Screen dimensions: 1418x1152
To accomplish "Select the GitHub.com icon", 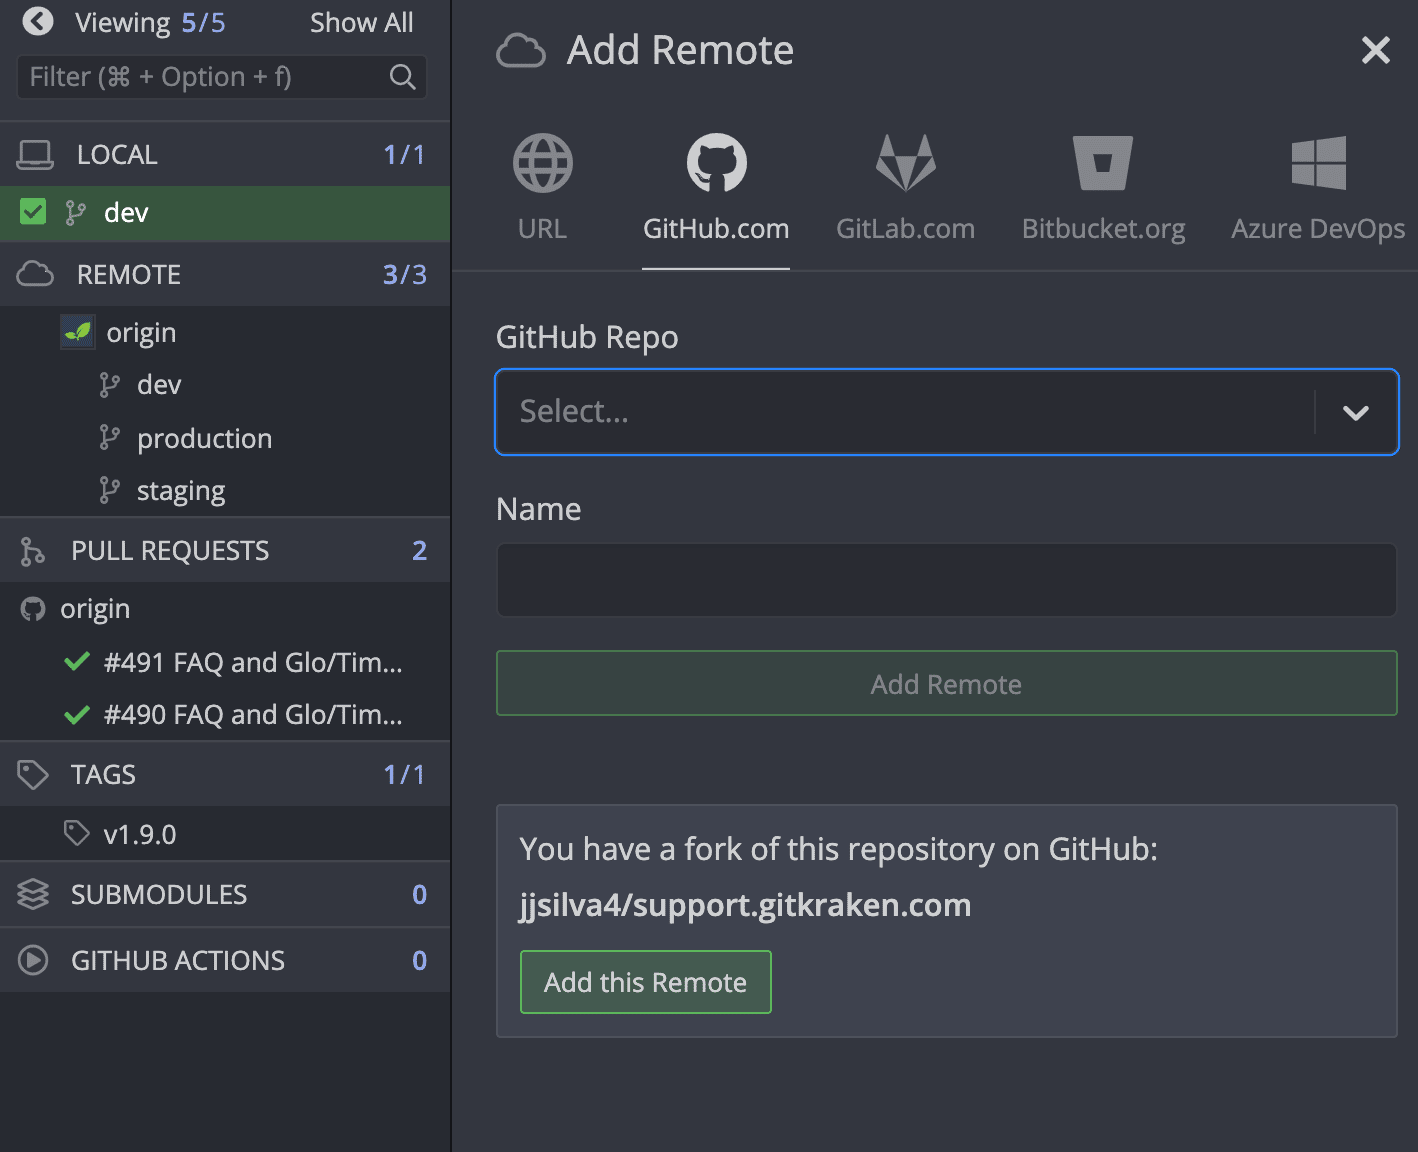I will point(715,162).
